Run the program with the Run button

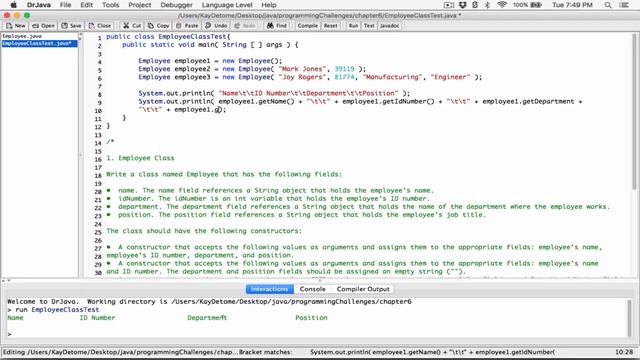click(x=353, y=26)
